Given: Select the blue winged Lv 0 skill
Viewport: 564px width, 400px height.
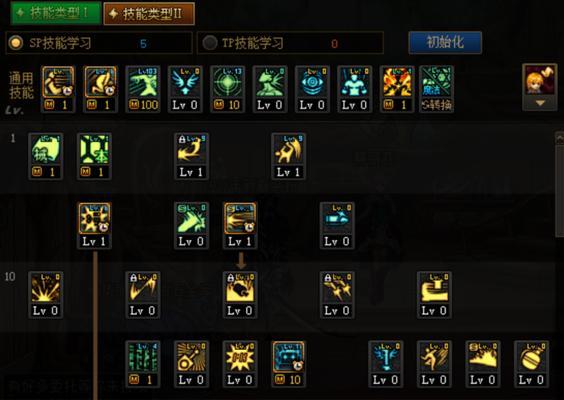Looking at the screenshot, I should coord(185,89).
